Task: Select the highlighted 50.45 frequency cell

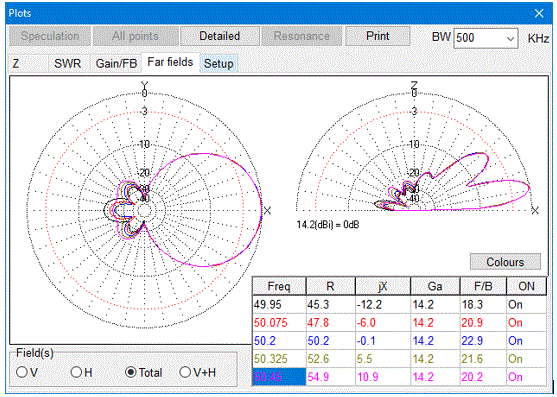Action: [279, 377]
